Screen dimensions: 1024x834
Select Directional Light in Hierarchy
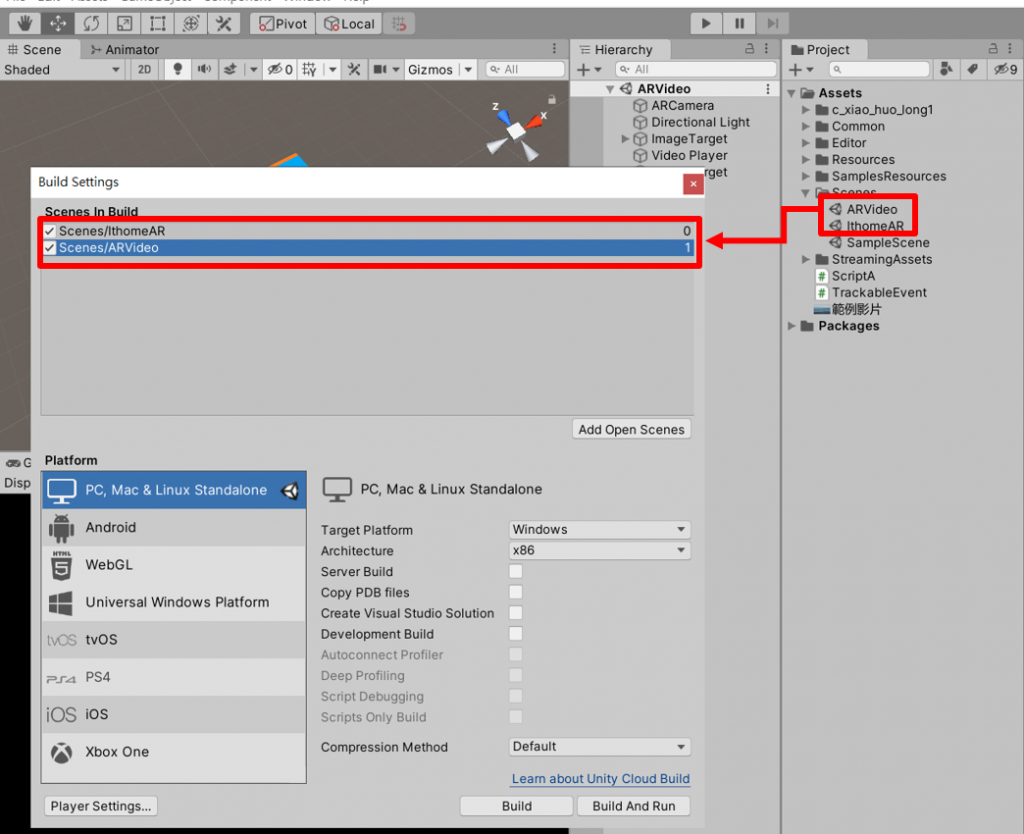(700, 122)
